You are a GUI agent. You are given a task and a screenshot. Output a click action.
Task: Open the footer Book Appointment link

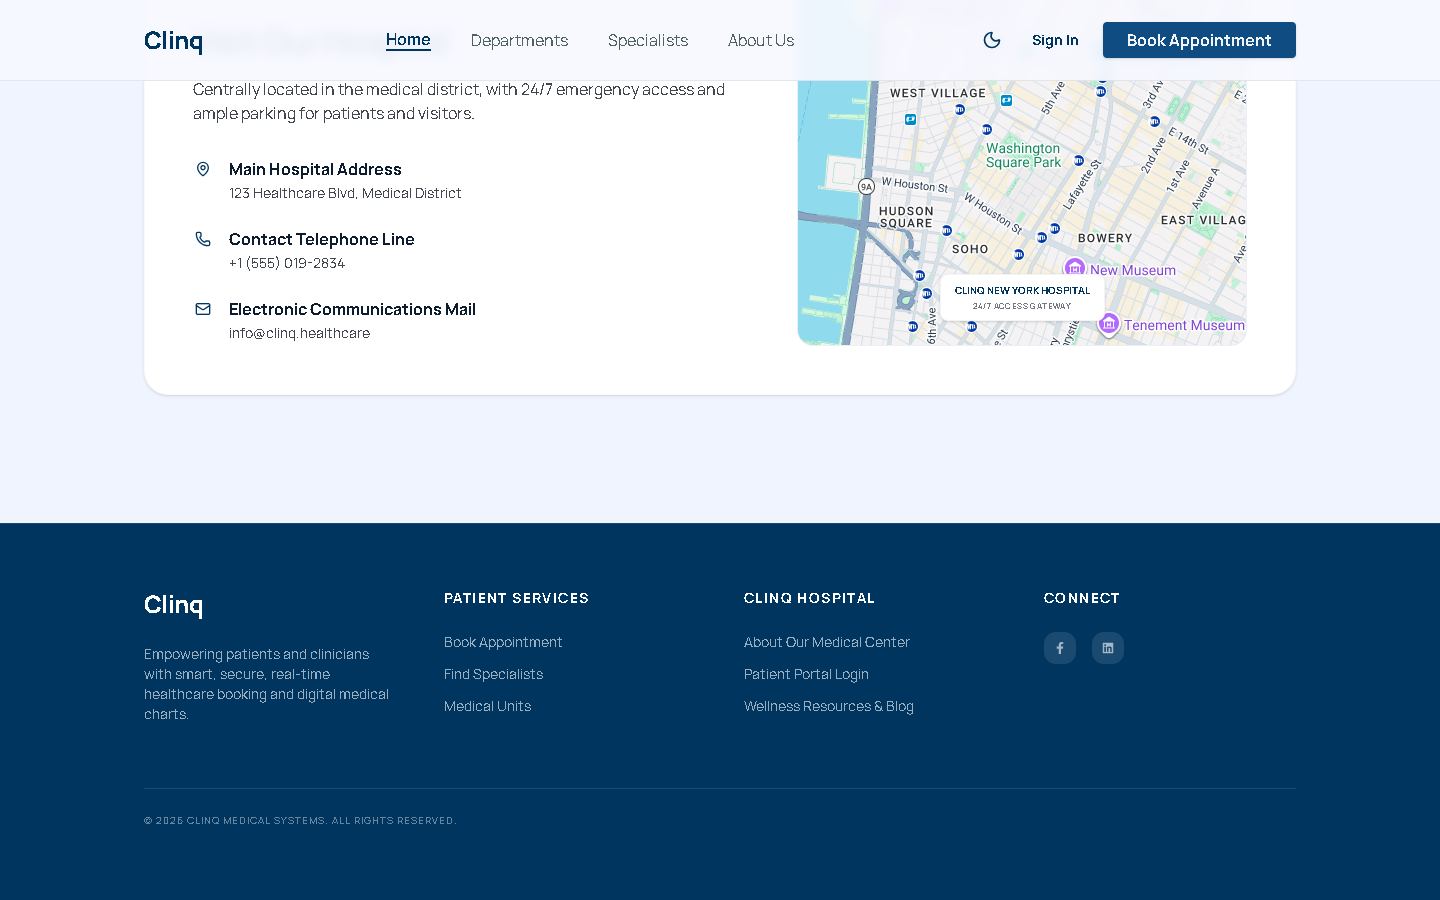click(x=503, y=642)
